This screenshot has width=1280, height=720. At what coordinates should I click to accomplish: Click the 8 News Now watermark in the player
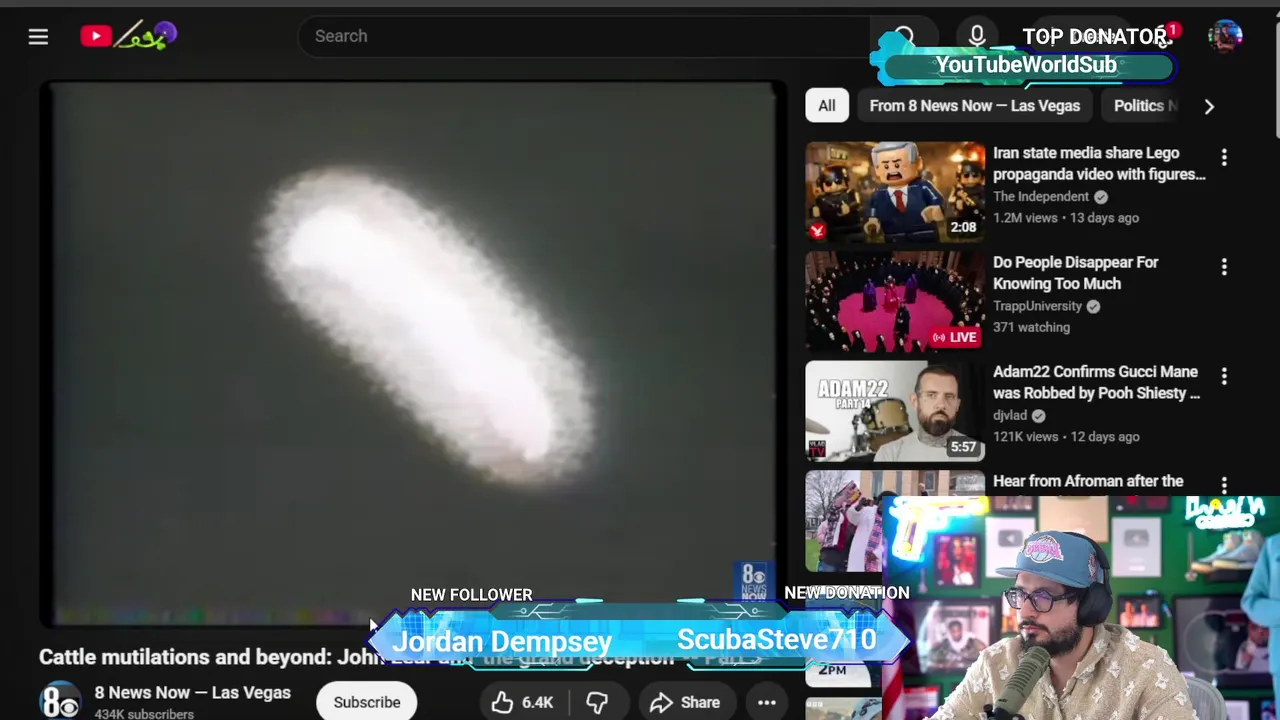click(x=754, y=580)
